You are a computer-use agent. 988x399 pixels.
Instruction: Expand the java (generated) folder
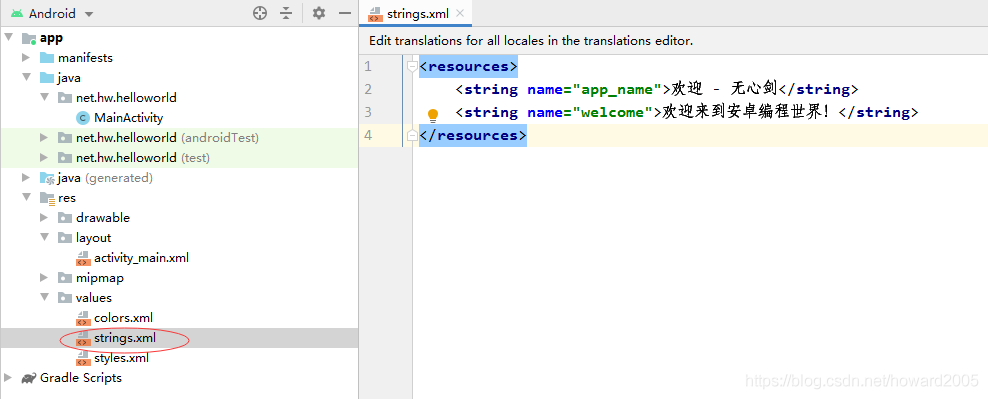(x=26, y=178)
